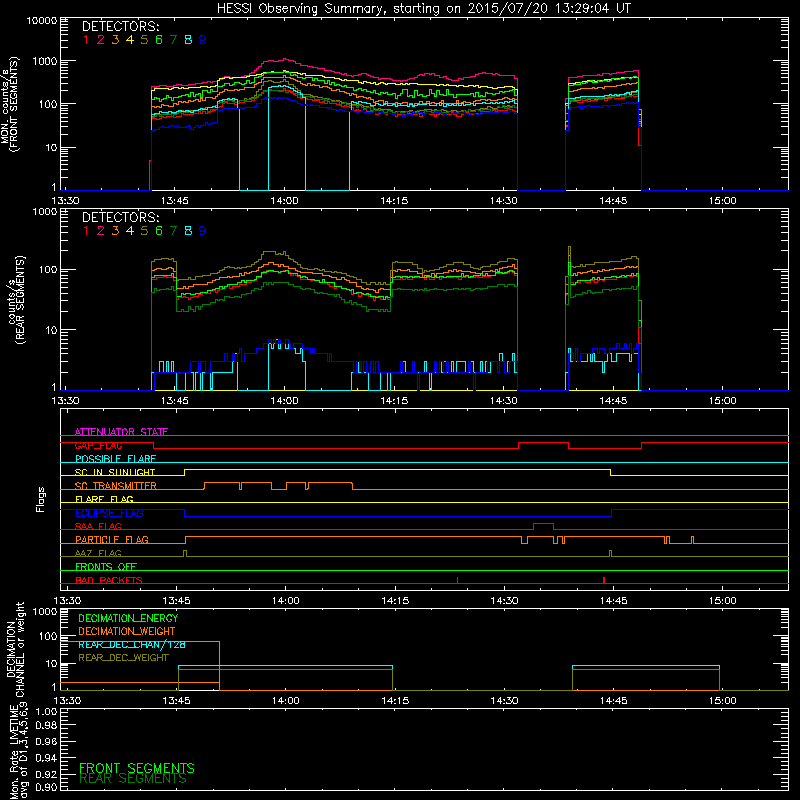Pick detector 2 in rear segments legend
800x800 pixels.
pos(101,231)
